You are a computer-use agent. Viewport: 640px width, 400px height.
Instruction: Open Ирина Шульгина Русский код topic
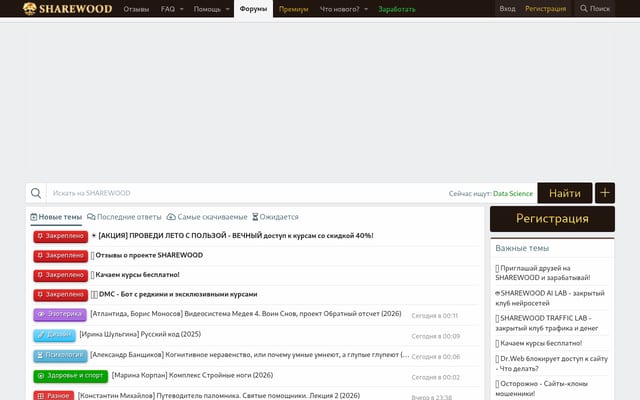point(140,334)
